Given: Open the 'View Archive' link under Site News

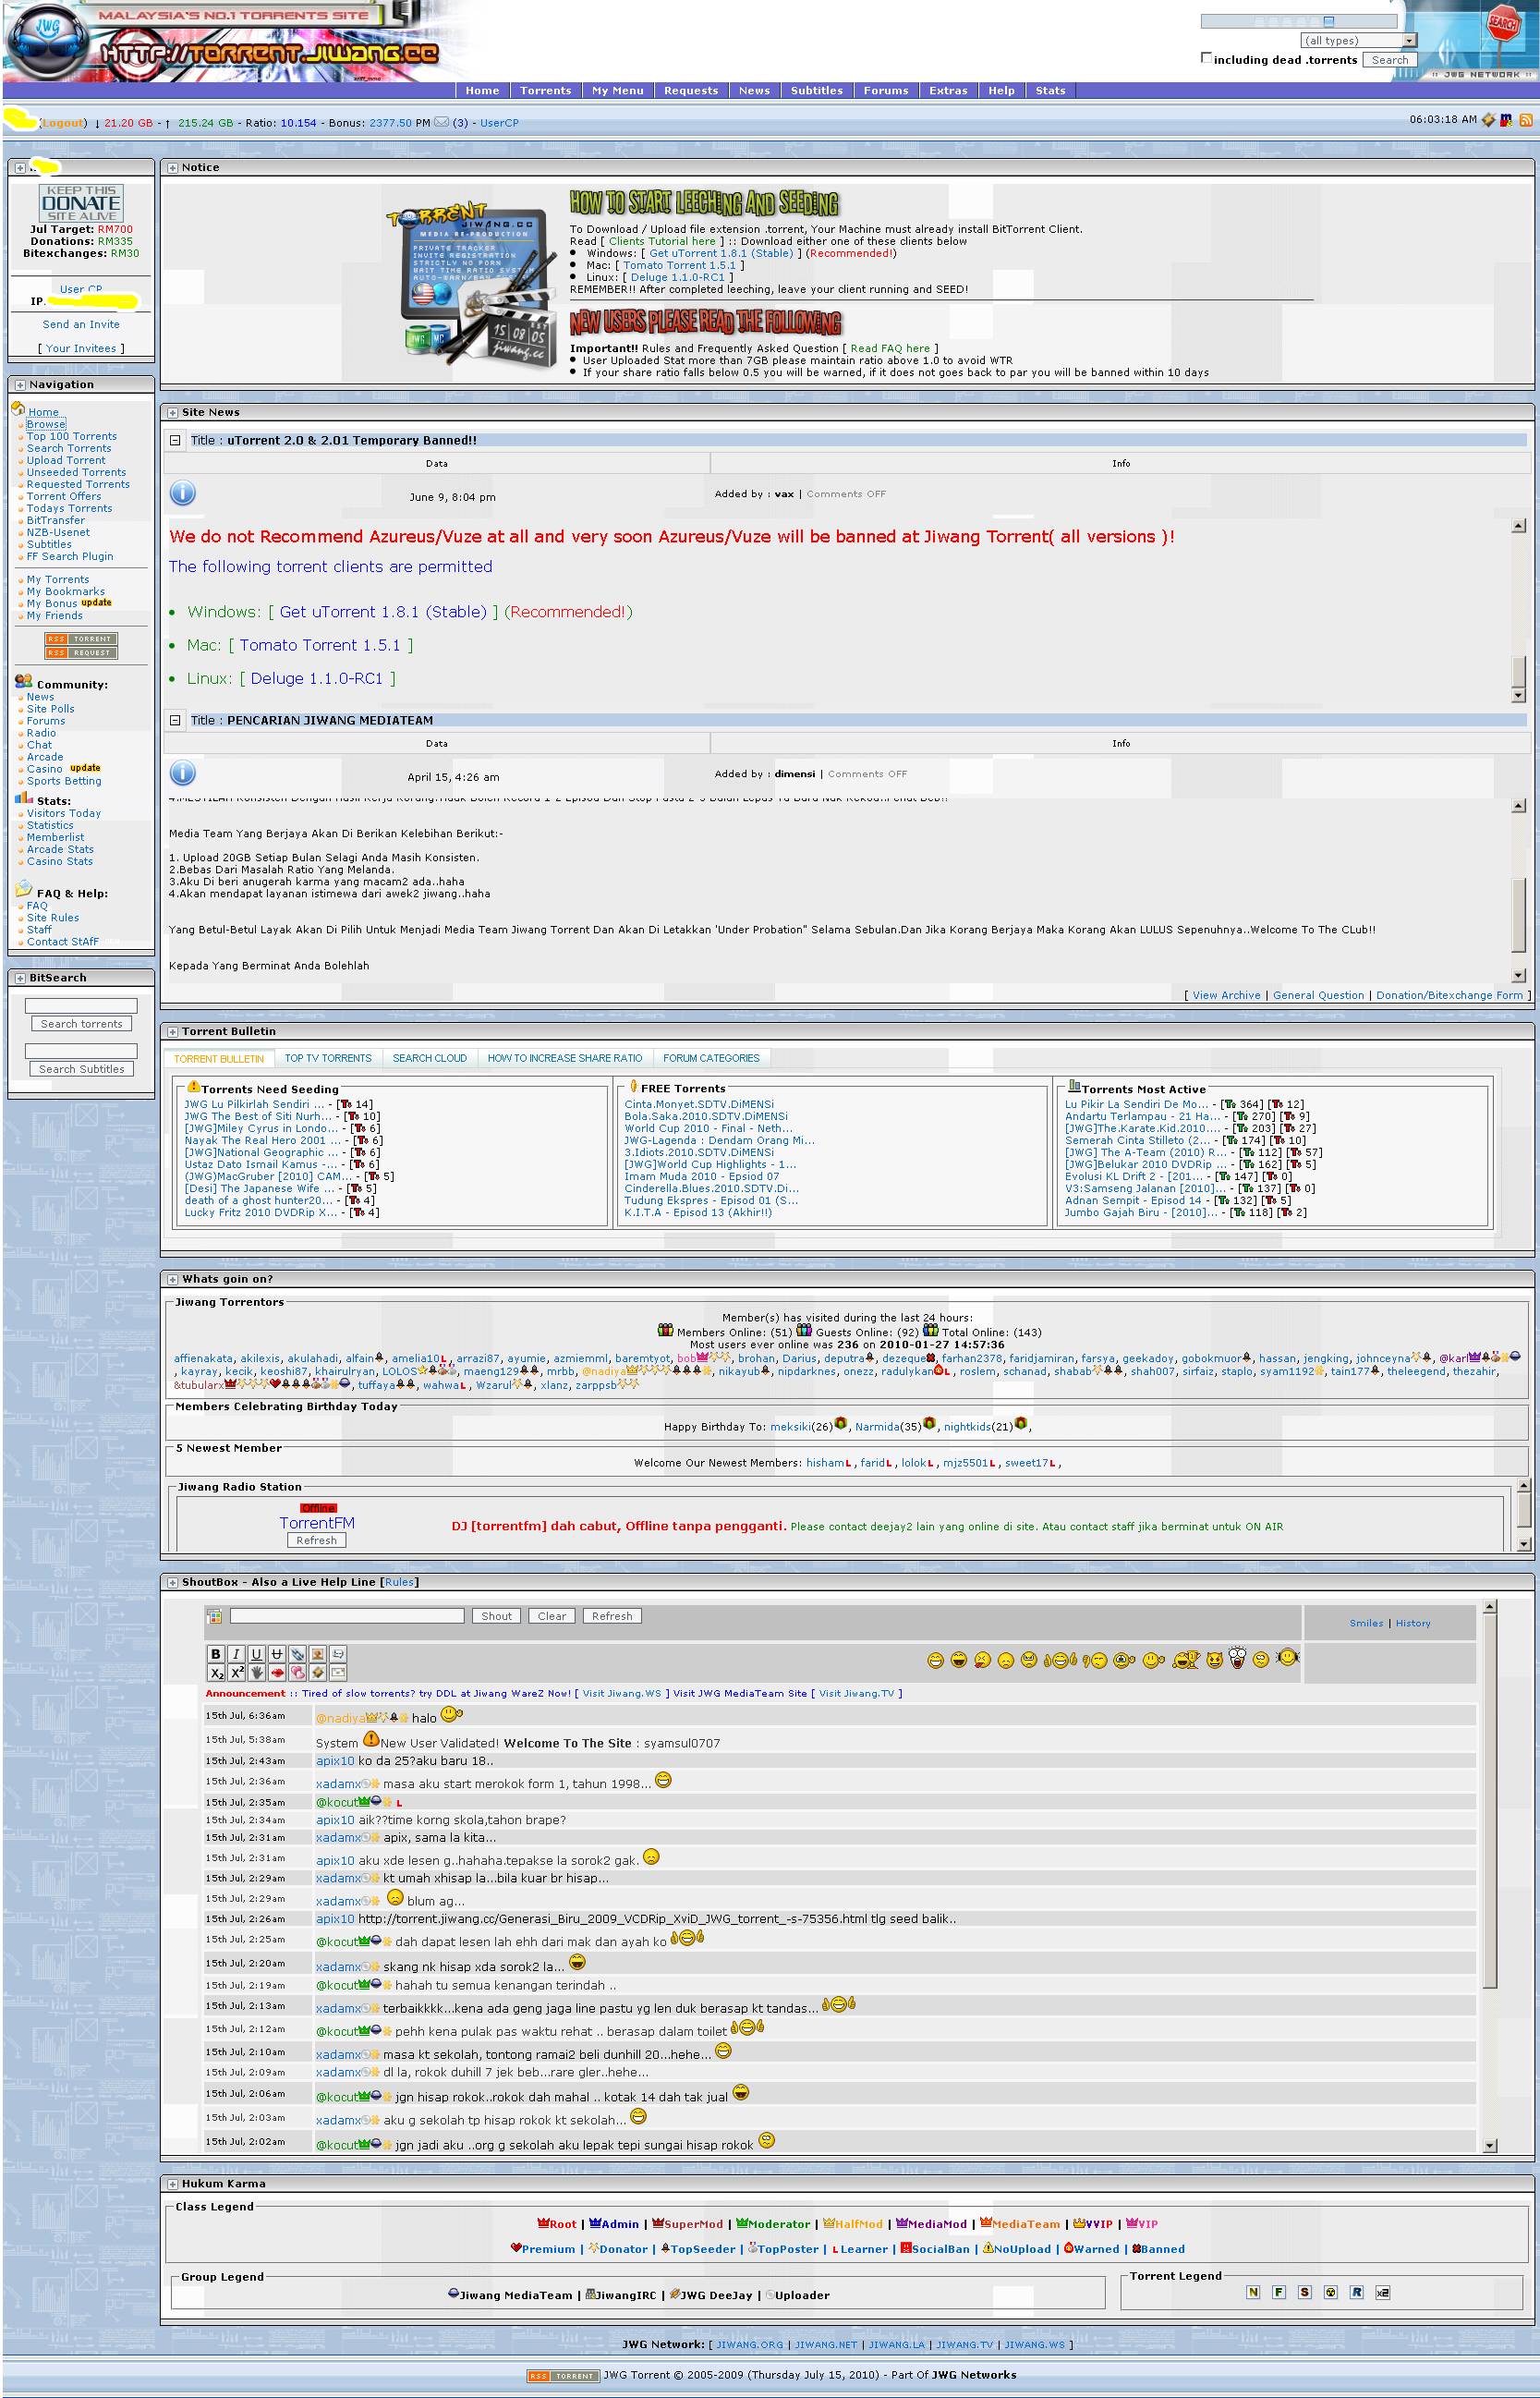Looking at the screenshot, I should tap(1226, 995).
